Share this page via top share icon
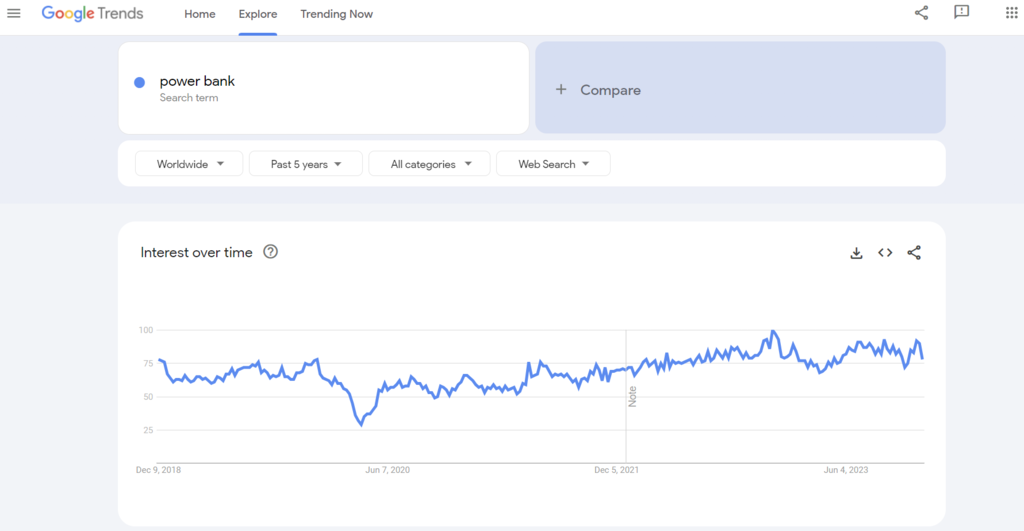Screen dimensions: 1024x531 pos(921,13)
